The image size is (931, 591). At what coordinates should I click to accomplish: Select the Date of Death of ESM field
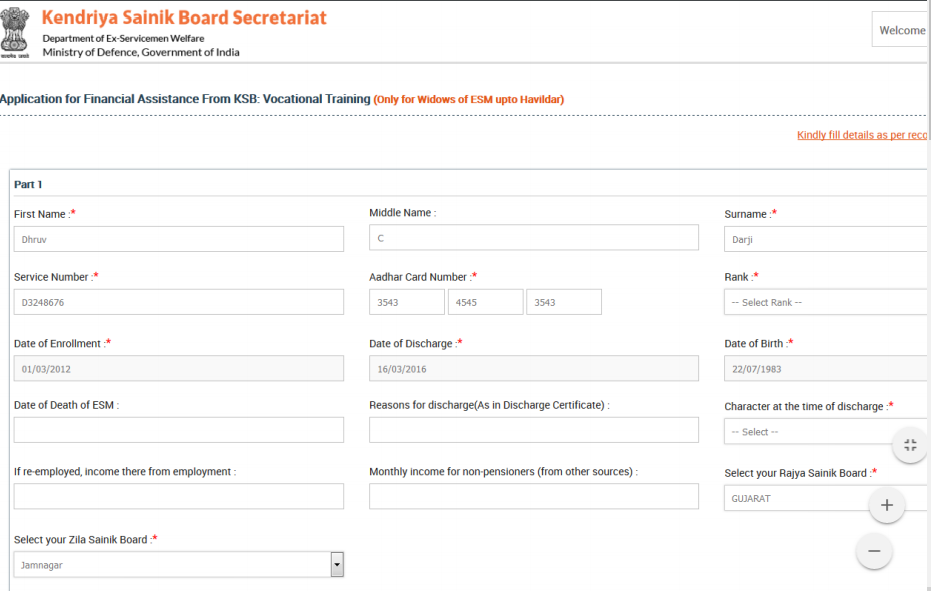tap(178, 430)
